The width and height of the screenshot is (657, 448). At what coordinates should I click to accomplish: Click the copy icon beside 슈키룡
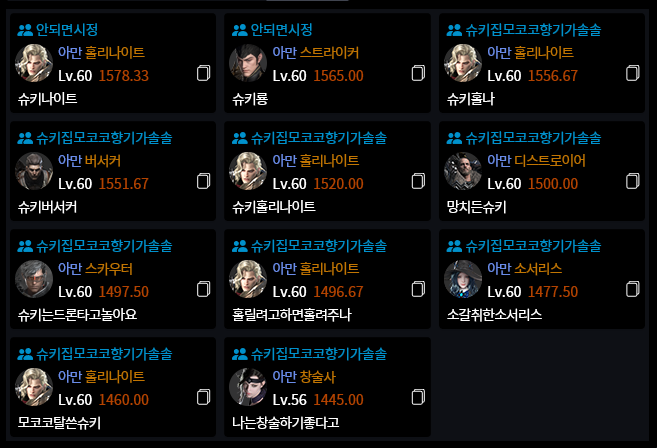[x=418, y=73]
